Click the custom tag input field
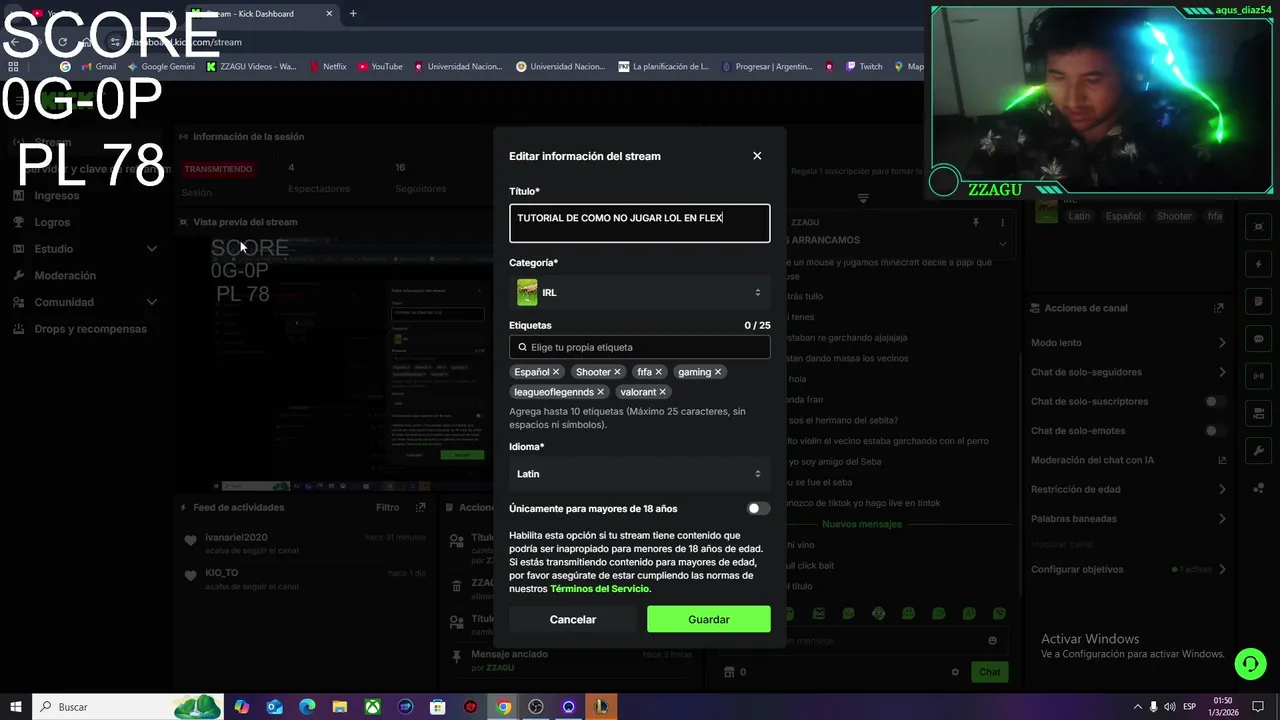1280x720 pixels. point(640,347)
